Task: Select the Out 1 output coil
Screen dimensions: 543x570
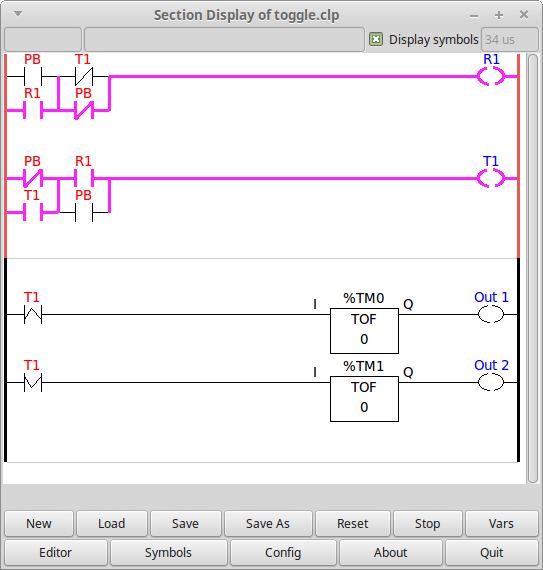Action: 491,314
